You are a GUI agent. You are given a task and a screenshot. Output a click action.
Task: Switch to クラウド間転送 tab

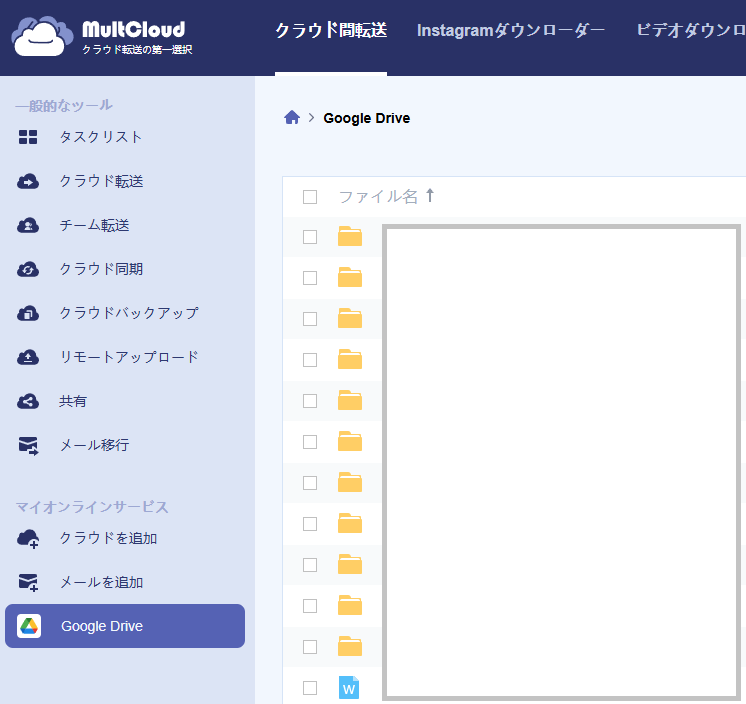pyautogui.click(x=330, y=30)
